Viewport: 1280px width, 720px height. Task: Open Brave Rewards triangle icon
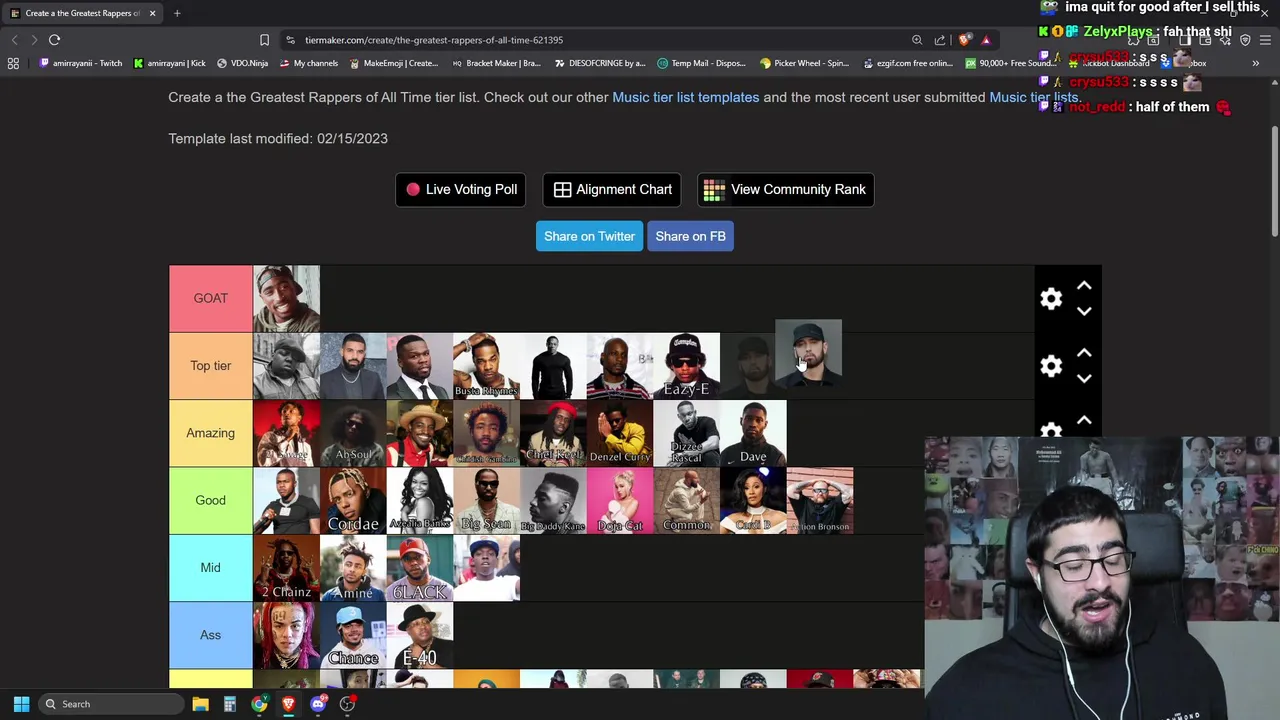(986, 40)
